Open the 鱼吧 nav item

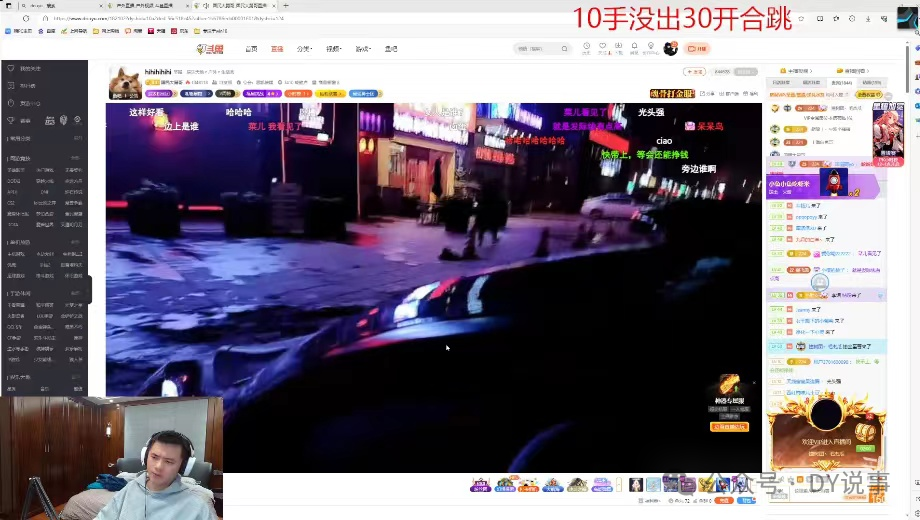coord(391,49)
